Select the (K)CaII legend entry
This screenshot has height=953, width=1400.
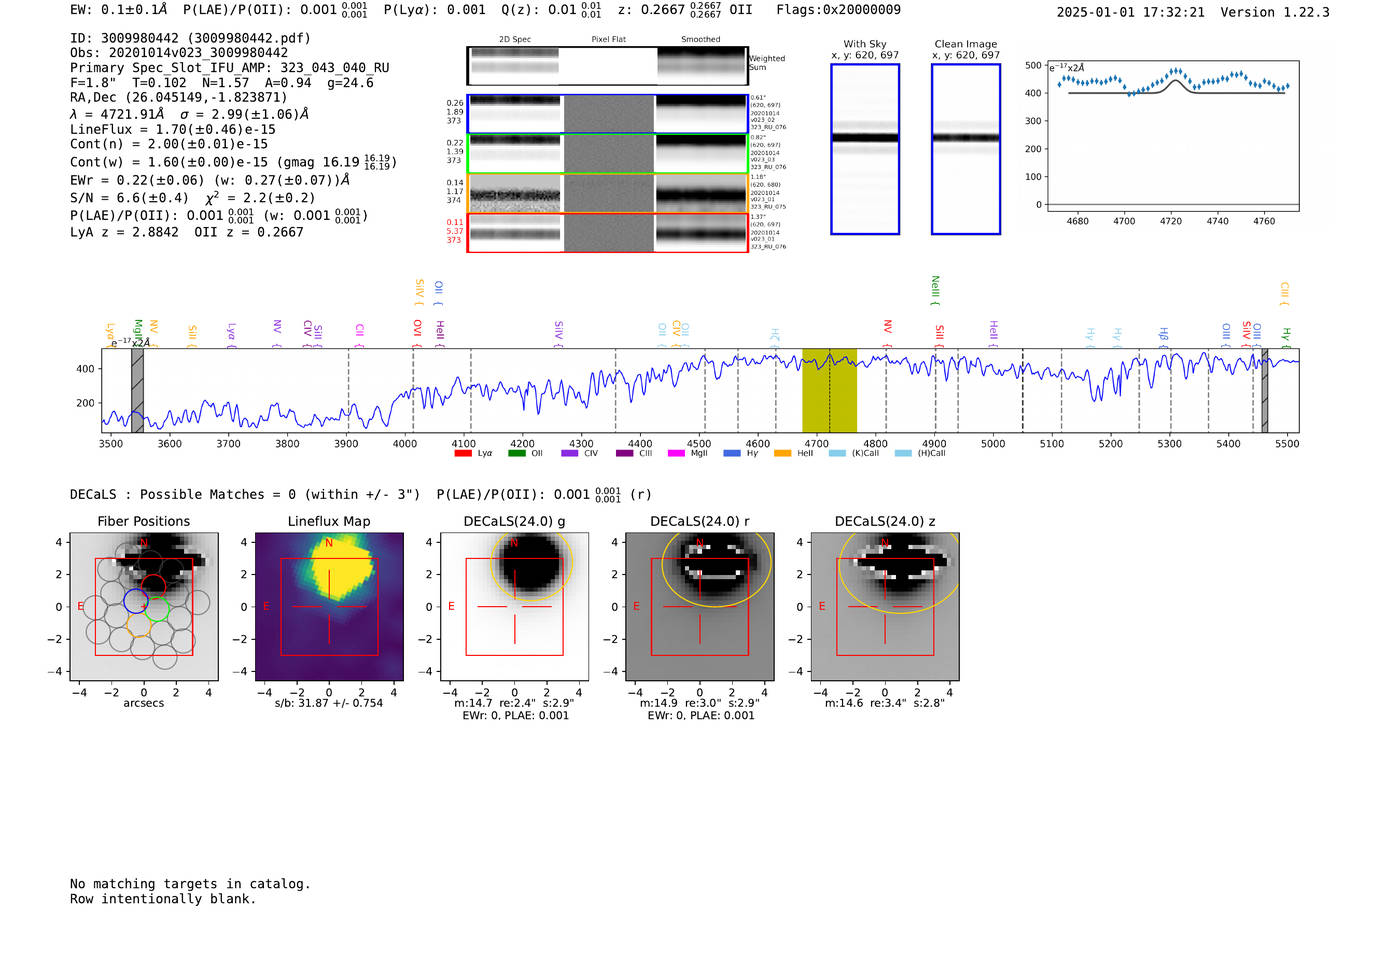[855, 453]
